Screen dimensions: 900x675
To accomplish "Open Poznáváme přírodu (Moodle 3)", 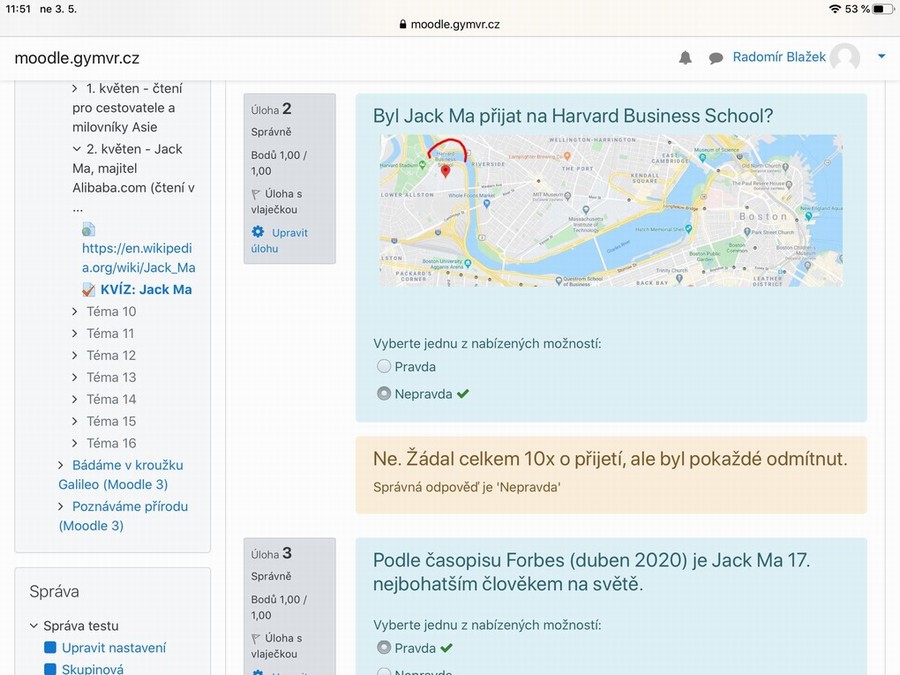I will pyautogui.click(x=123, y=516).
